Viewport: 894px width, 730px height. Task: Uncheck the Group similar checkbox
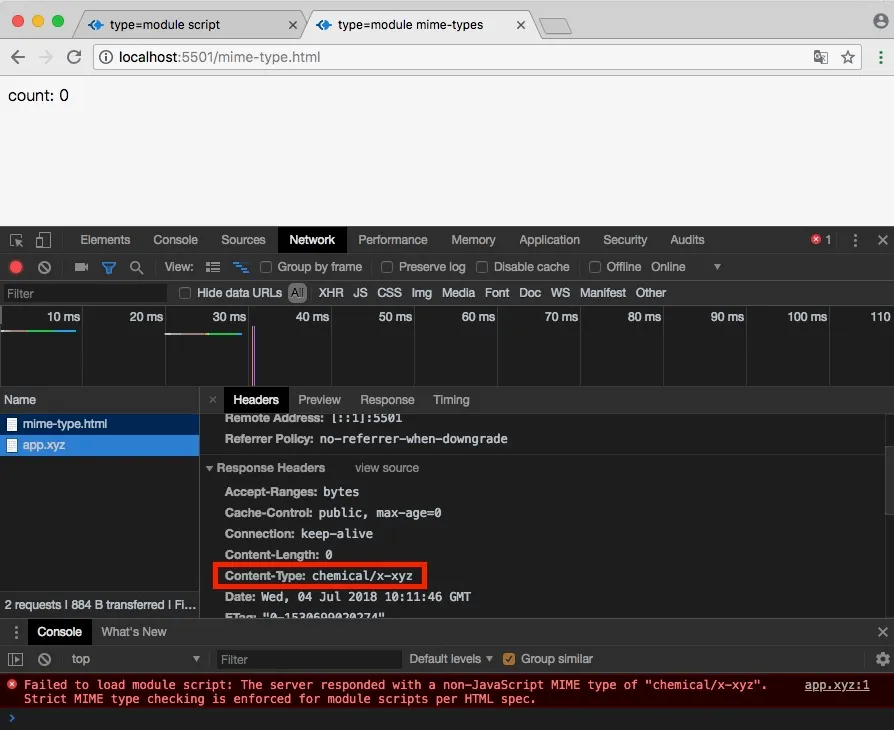pos(509,659)
